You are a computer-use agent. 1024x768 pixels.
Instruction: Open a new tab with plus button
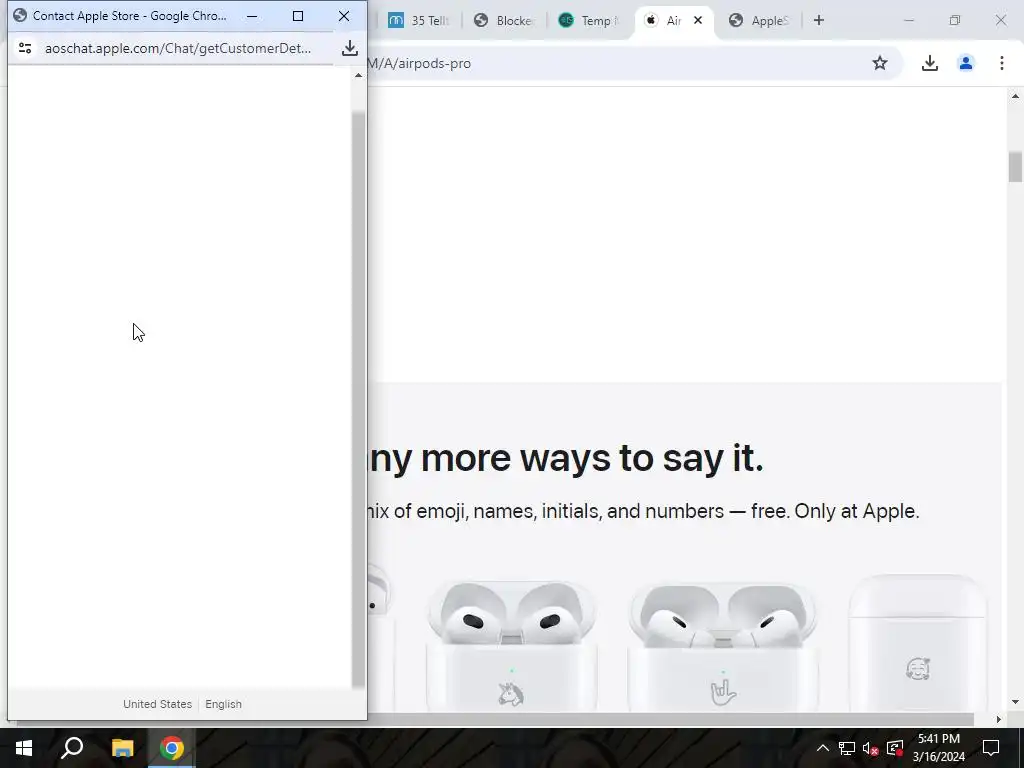coord(819,20)
